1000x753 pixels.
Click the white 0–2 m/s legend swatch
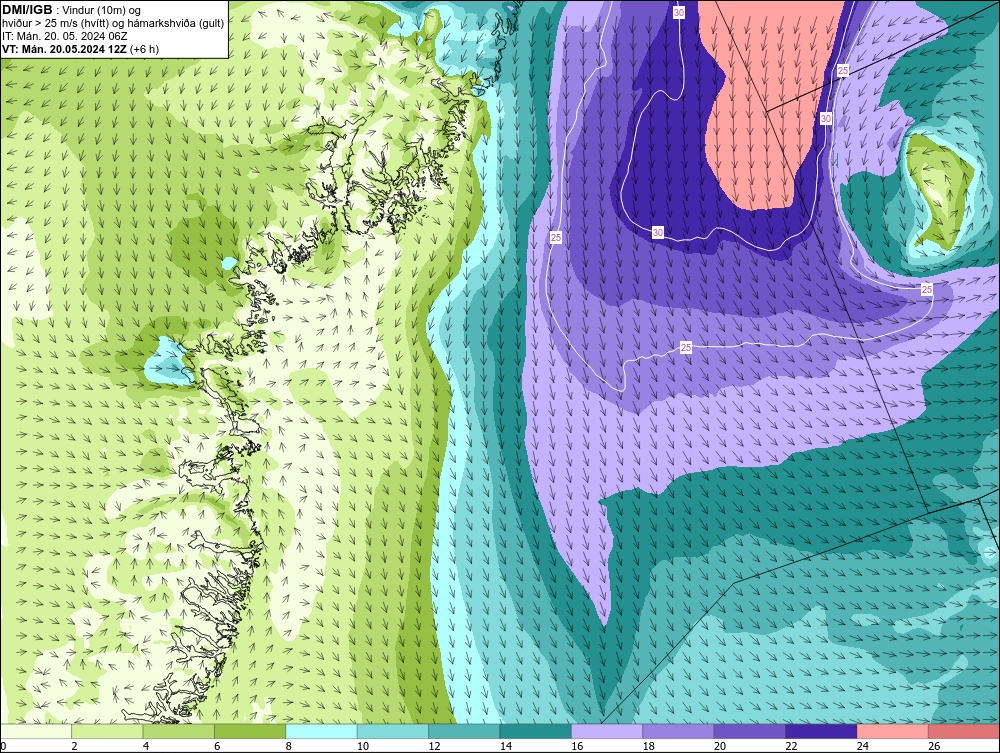[x=36, y=731]
